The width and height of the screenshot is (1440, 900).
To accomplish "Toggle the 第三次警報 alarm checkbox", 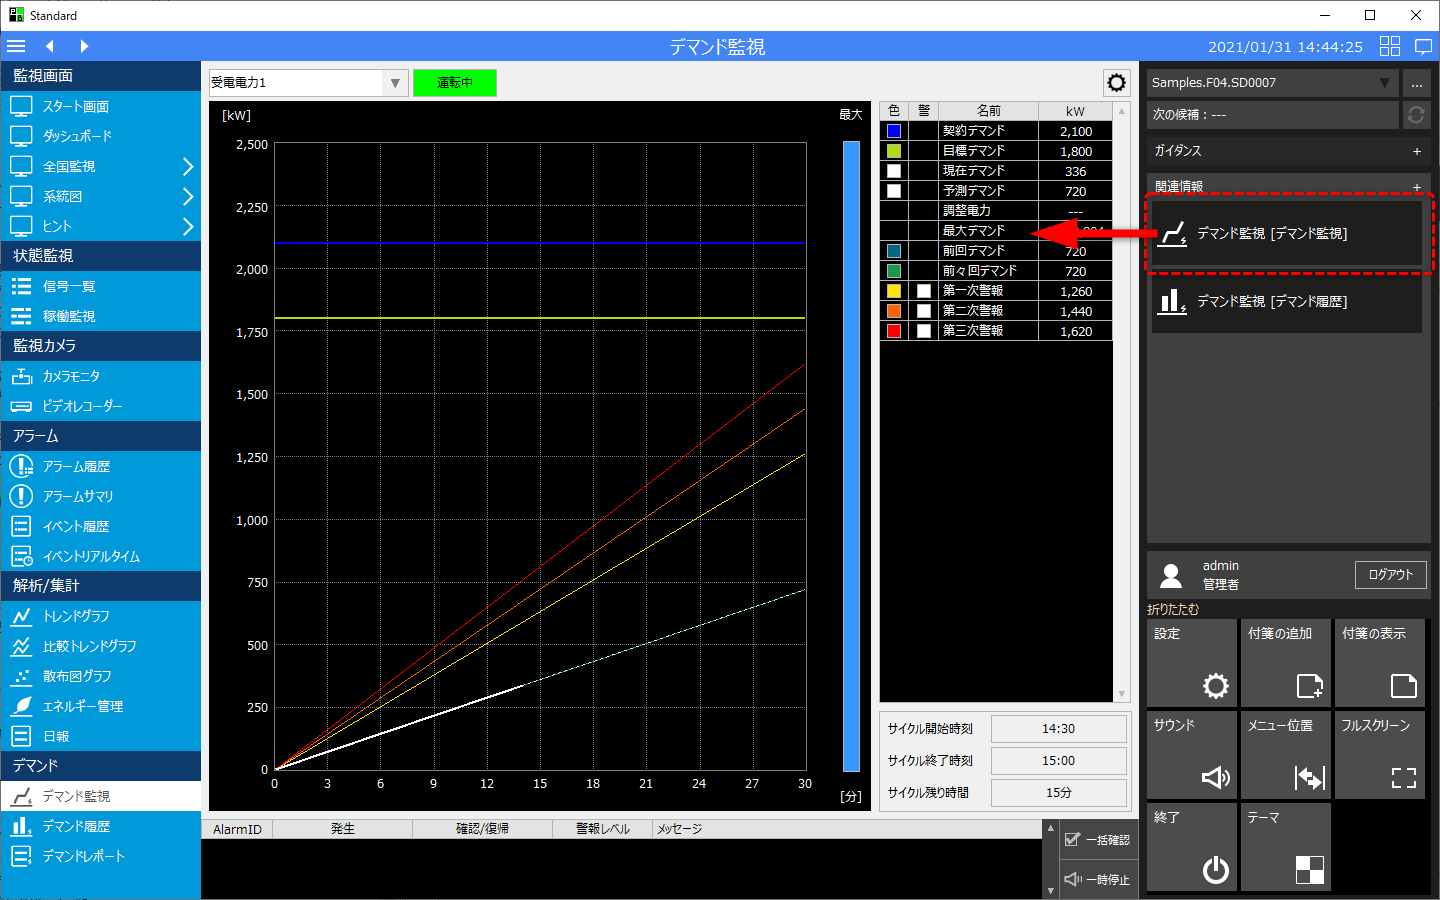I will click(924, 331).
